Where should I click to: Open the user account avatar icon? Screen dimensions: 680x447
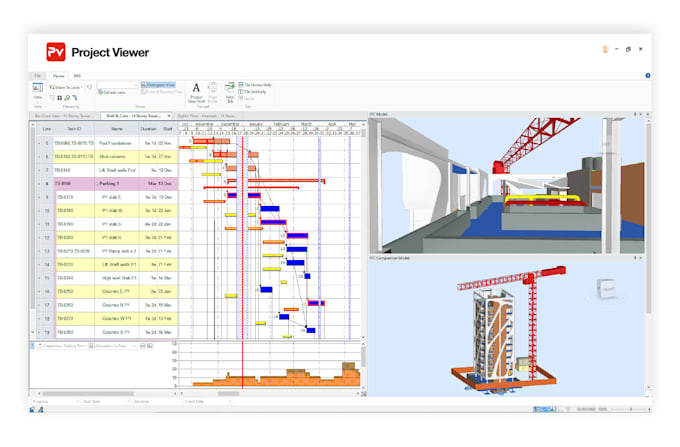[605, 49]
